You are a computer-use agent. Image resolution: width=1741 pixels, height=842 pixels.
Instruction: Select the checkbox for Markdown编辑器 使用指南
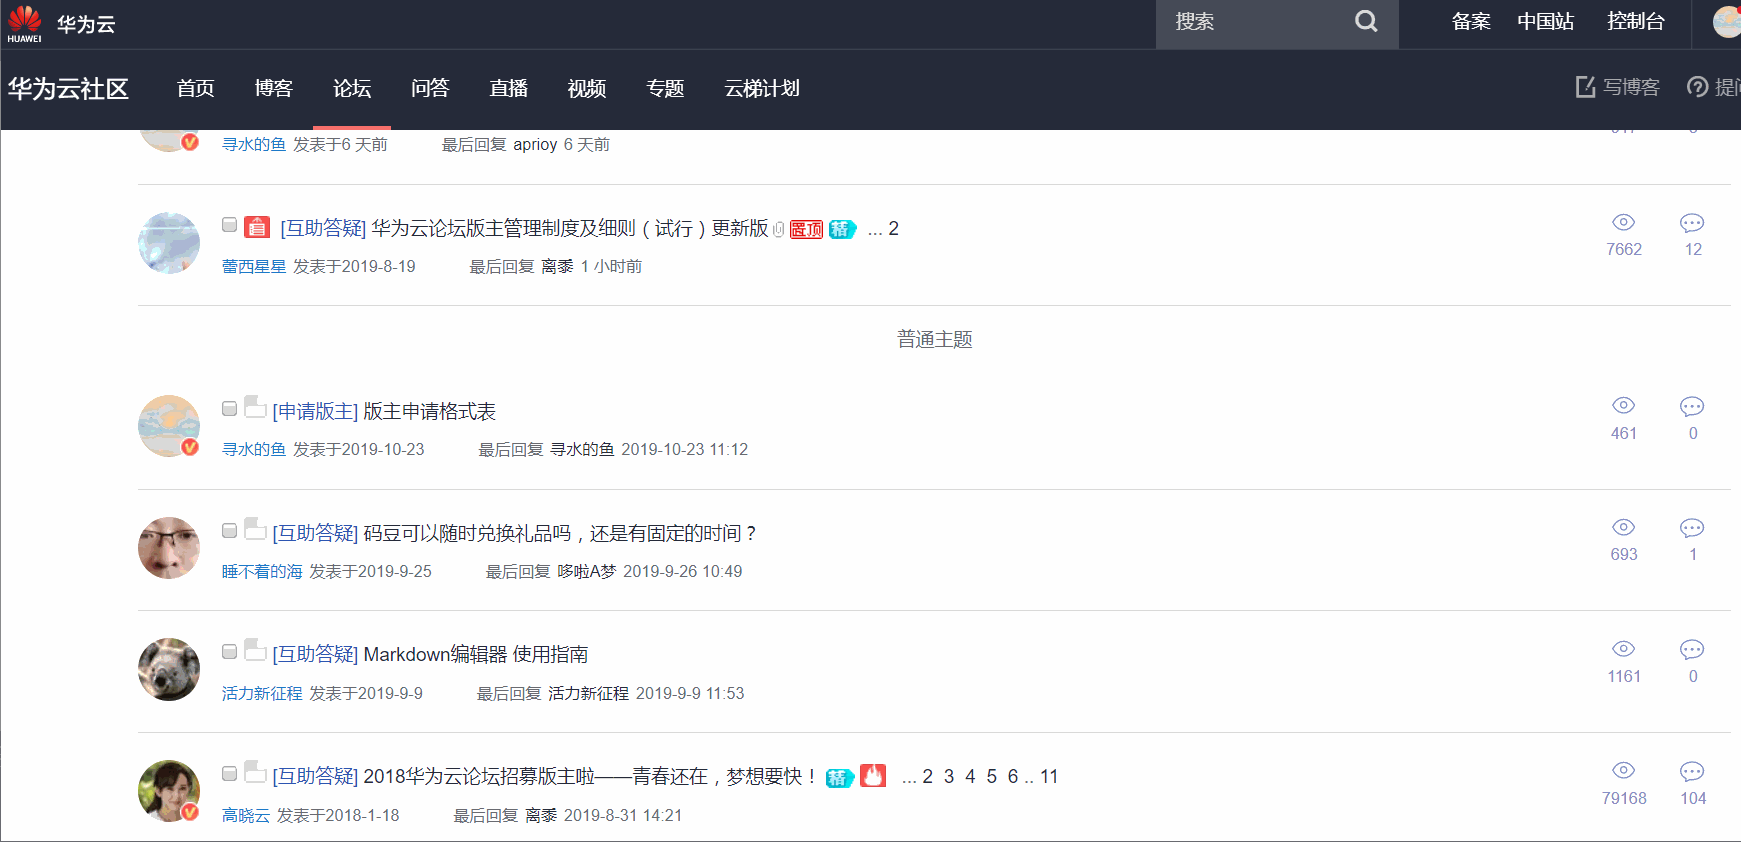230,651
